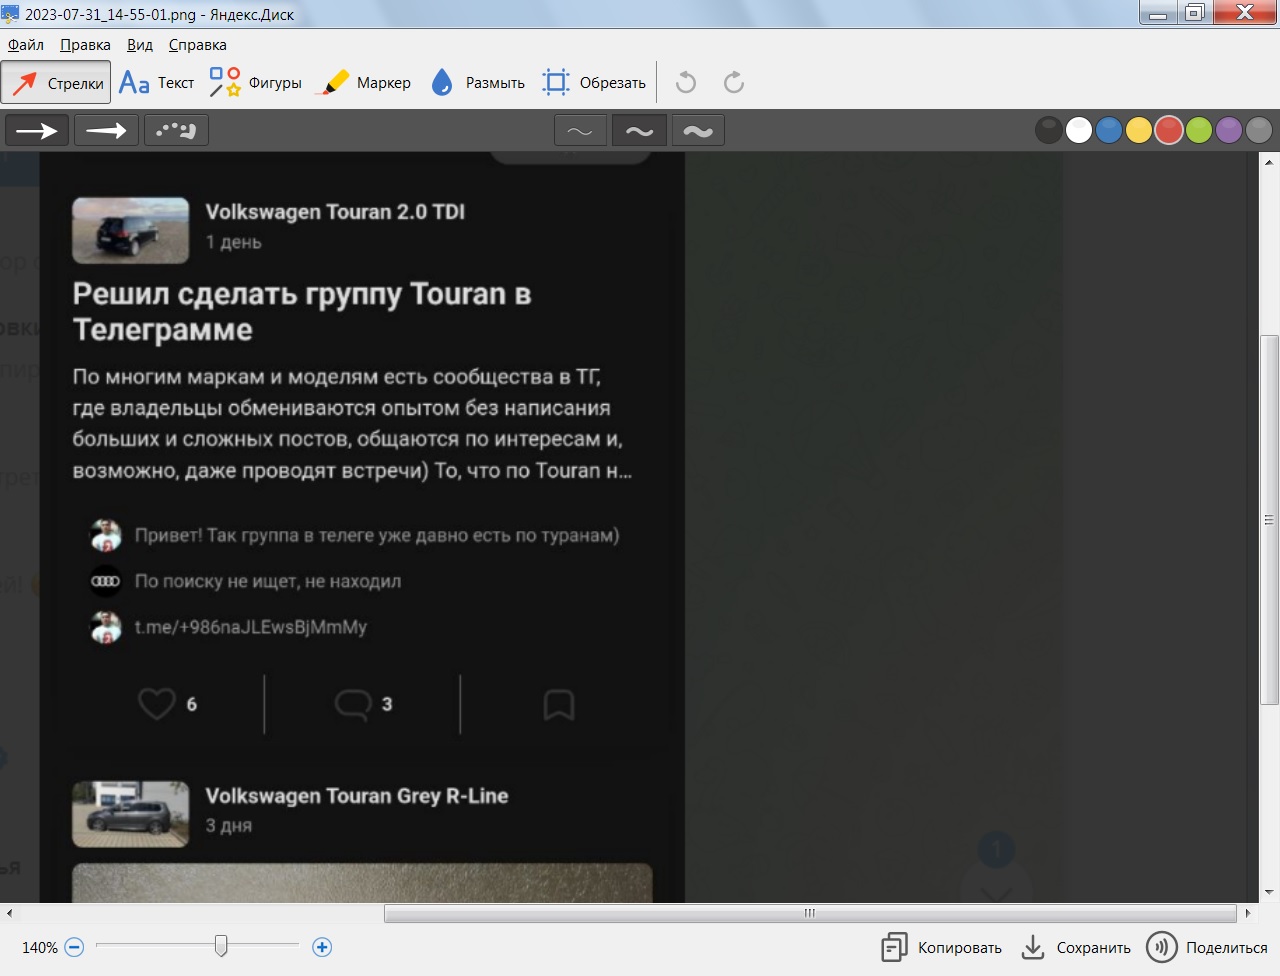Pick the purple color swatch
1280x976 pixels.
pyautogui.click(x=1229, y=130)
